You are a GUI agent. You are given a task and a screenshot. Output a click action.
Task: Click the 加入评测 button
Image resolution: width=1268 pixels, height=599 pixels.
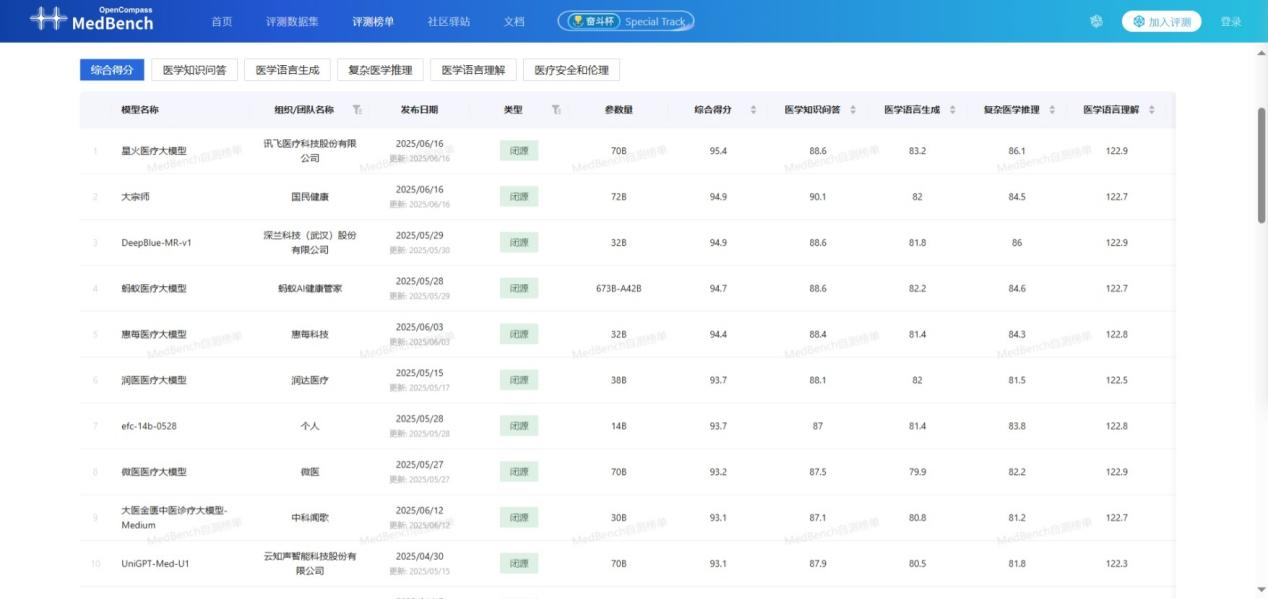1161,22
